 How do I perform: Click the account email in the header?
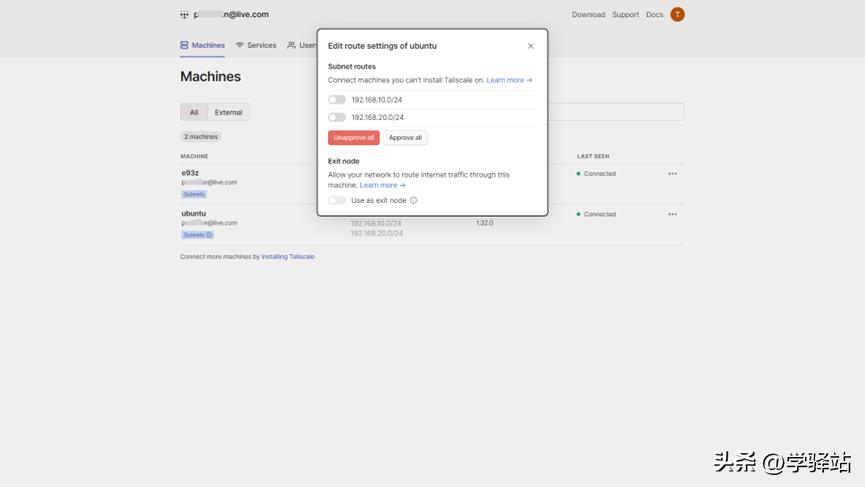pyautogui.click(x=231, y=14)
